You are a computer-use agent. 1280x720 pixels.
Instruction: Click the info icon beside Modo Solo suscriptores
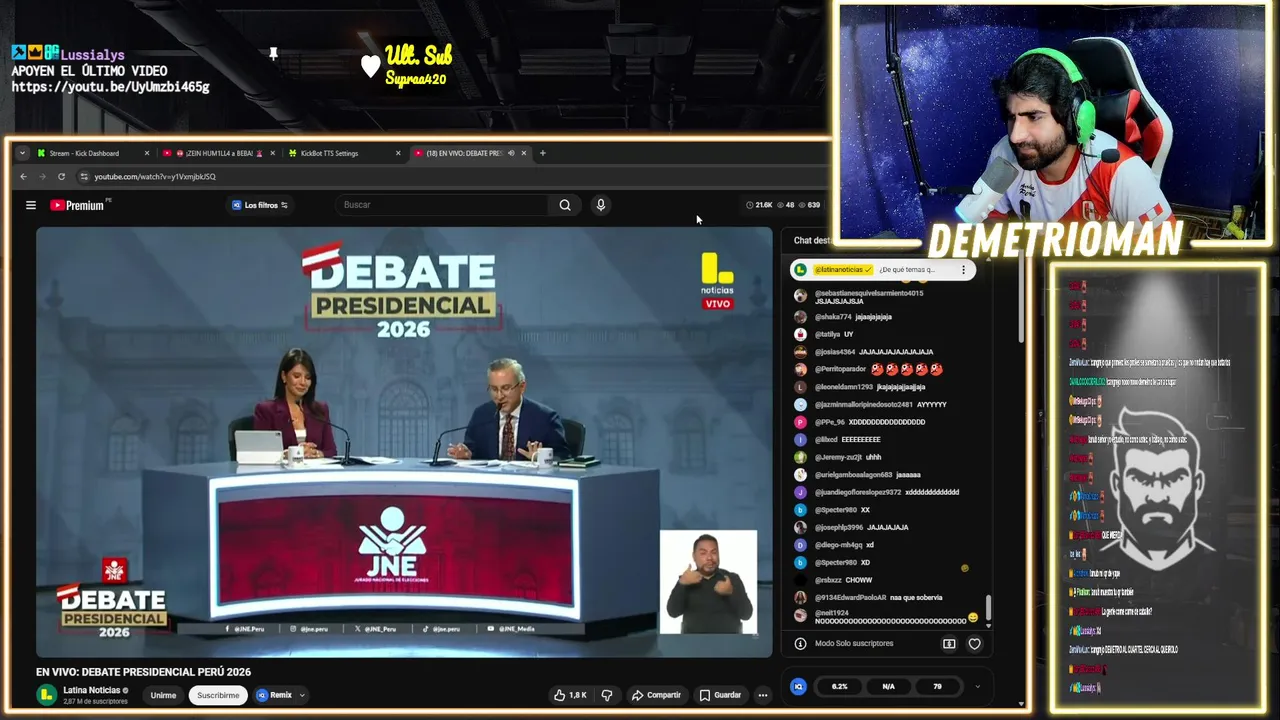pos(800,644)
